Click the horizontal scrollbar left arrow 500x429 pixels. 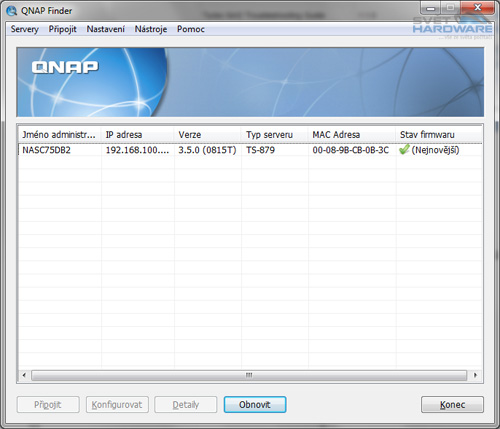[x=24, y=375]
